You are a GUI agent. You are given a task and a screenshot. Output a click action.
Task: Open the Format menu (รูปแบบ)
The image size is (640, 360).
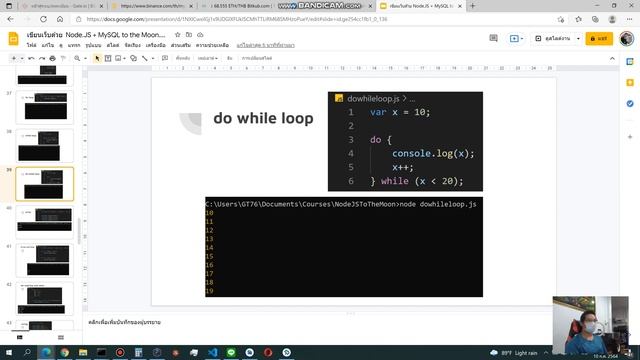pos(93,45)
